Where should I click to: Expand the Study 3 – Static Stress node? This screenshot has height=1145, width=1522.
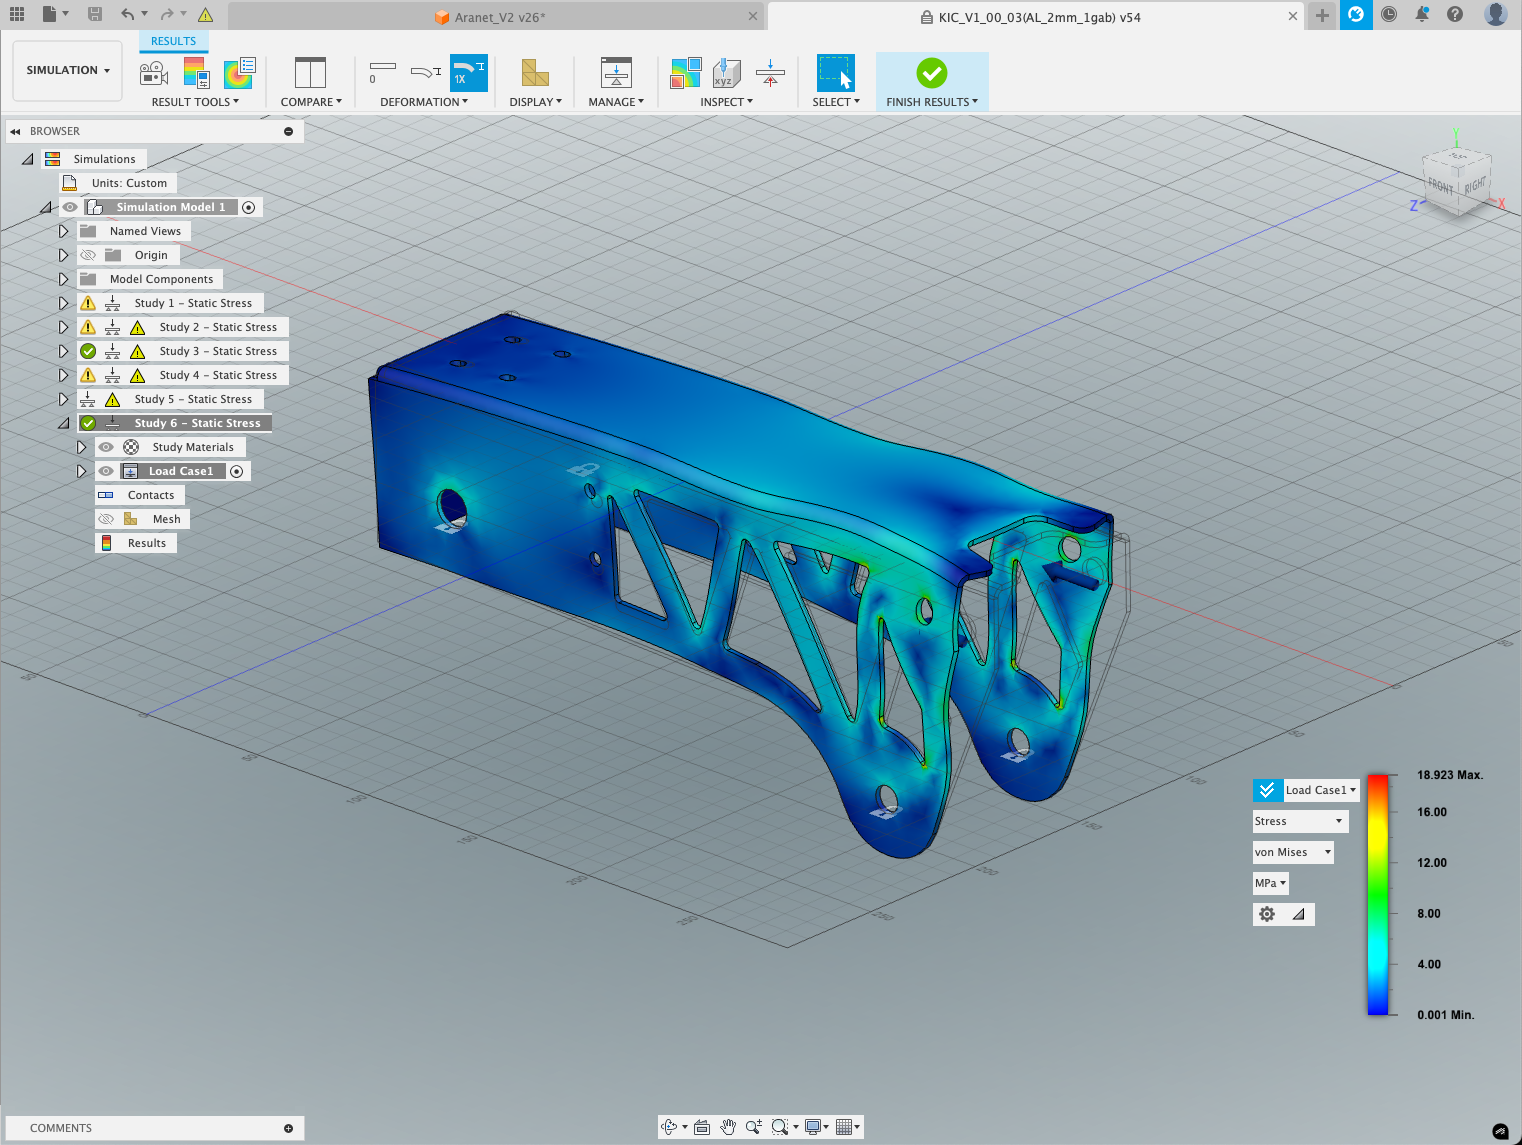coord(63,351)
